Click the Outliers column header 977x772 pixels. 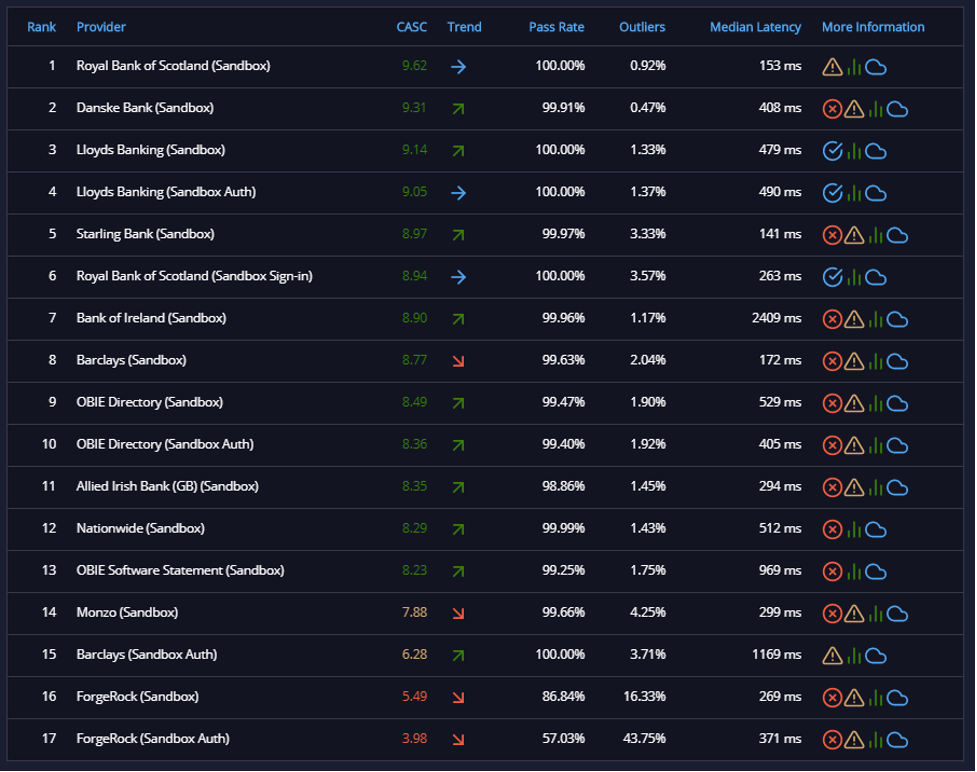point(642,27)
